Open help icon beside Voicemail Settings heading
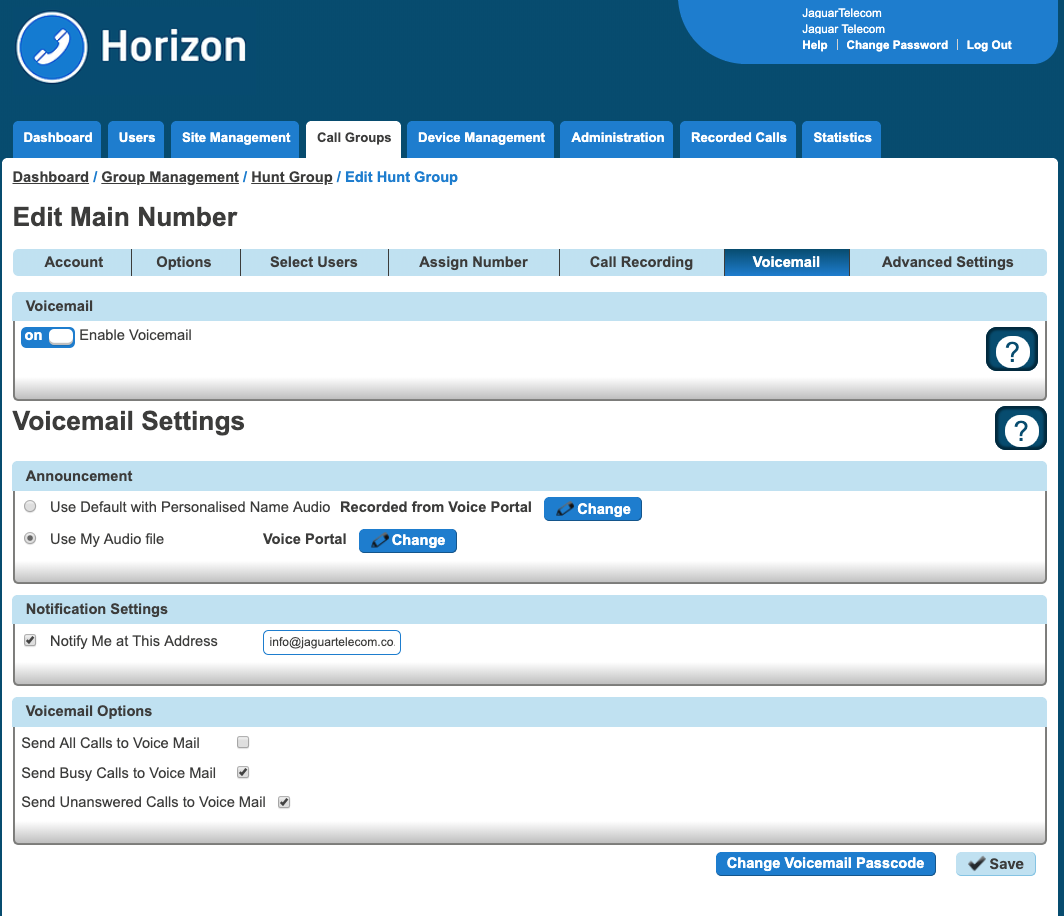Viewport: 1064px width, 916px height. click(x=1020, y=429)
